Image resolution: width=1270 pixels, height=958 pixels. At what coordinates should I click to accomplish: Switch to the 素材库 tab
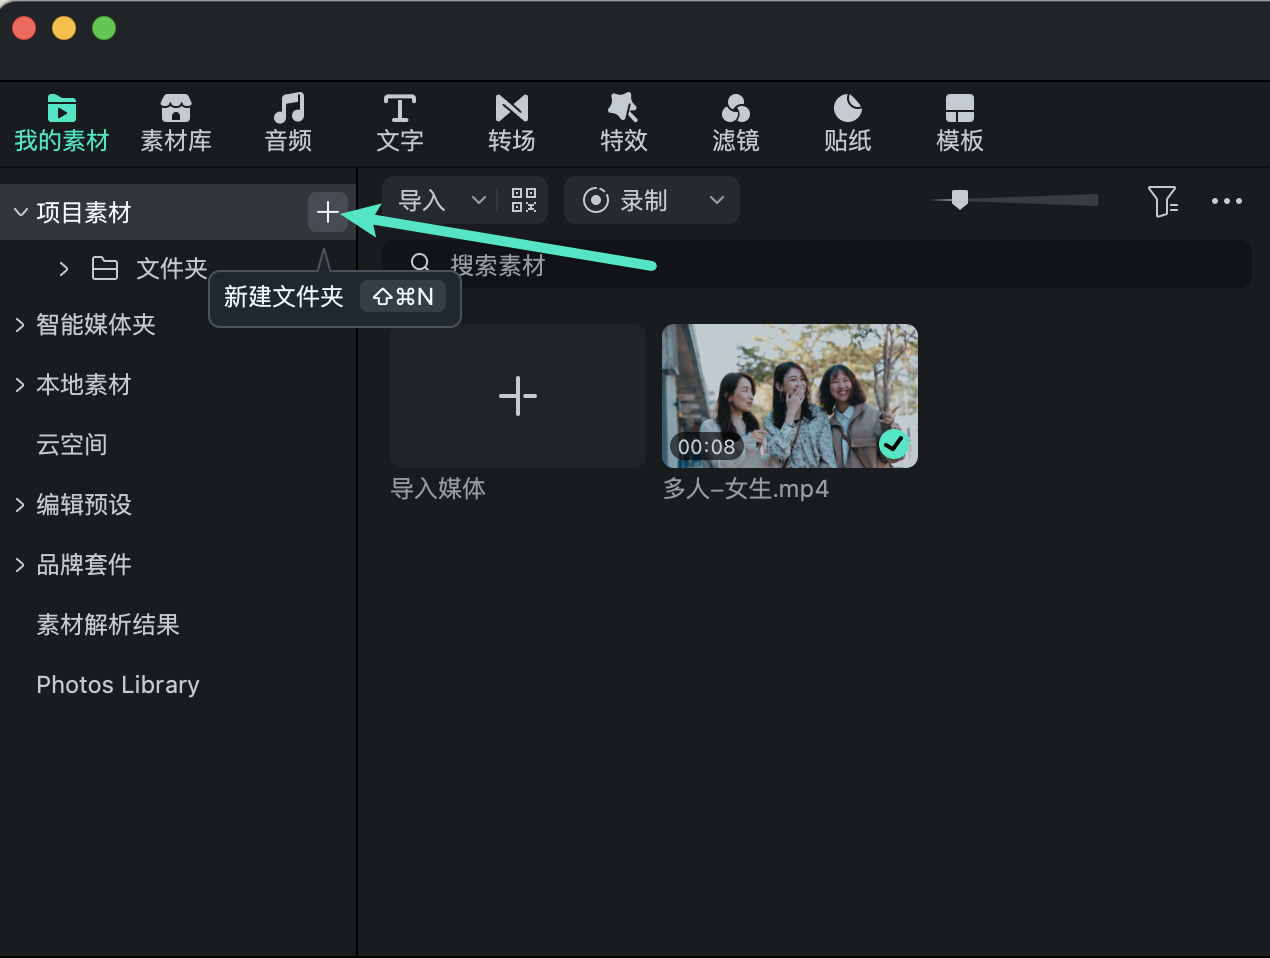176,123
